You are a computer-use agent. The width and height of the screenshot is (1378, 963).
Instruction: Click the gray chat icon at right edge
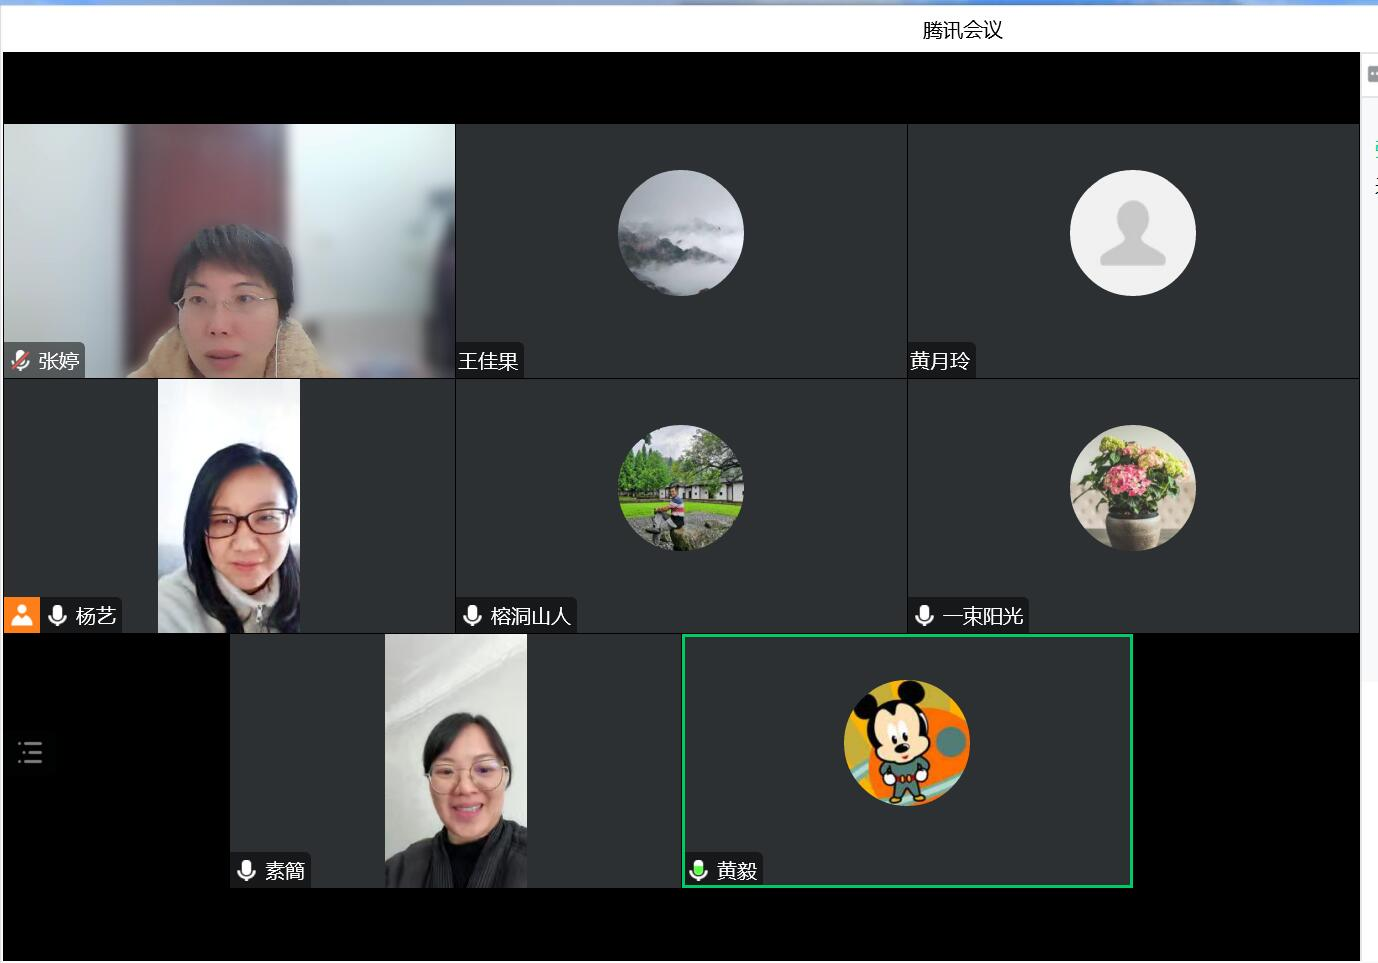[x=1372, y=74]
